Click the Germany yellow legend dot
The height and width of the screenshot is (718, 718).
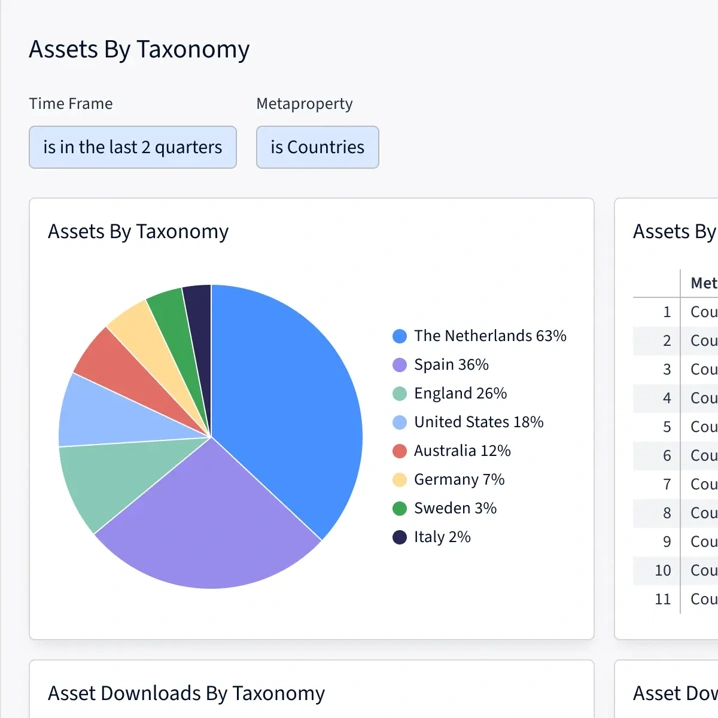click(400, 480)
